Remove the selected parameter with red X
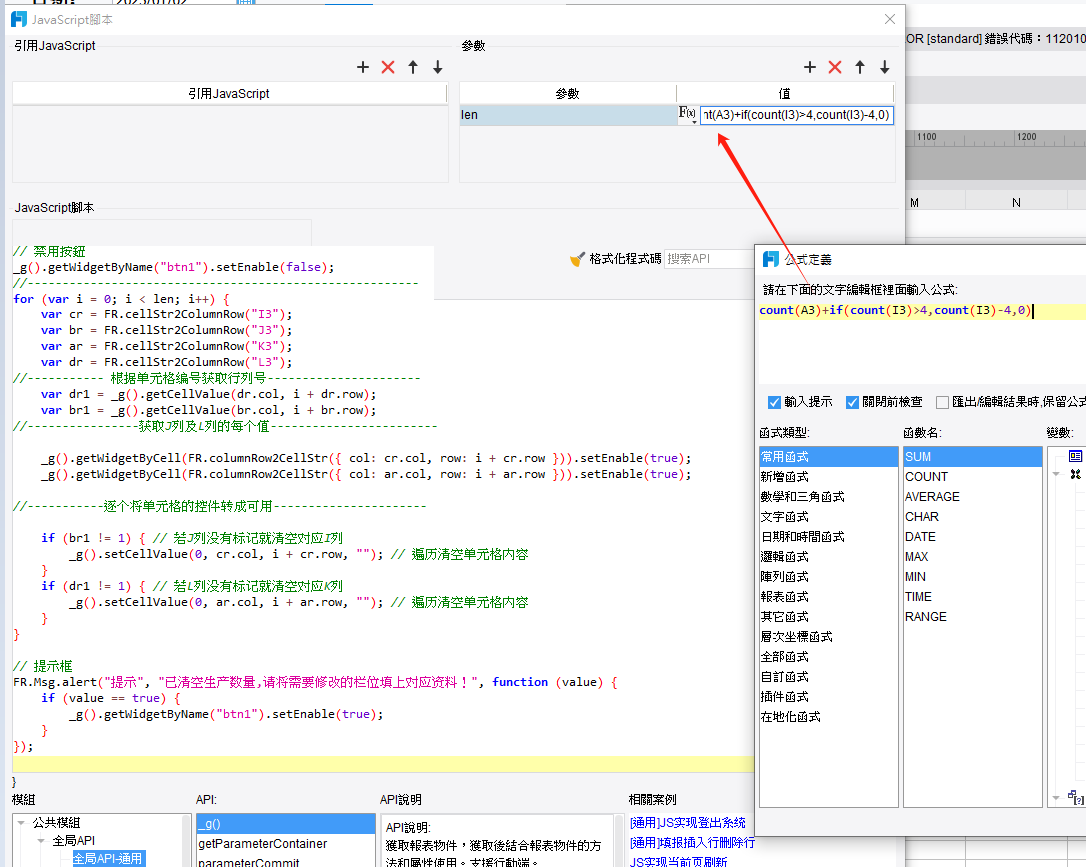 click(835, 67)
